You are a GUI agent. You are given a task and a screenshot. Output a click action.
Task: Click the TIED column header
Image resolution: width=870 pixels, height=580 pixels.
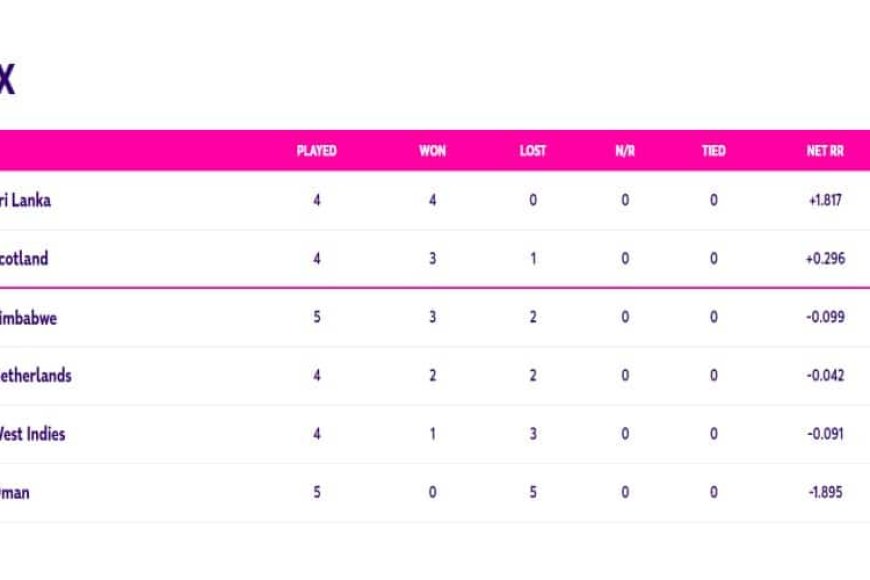[x=714, y=151]
